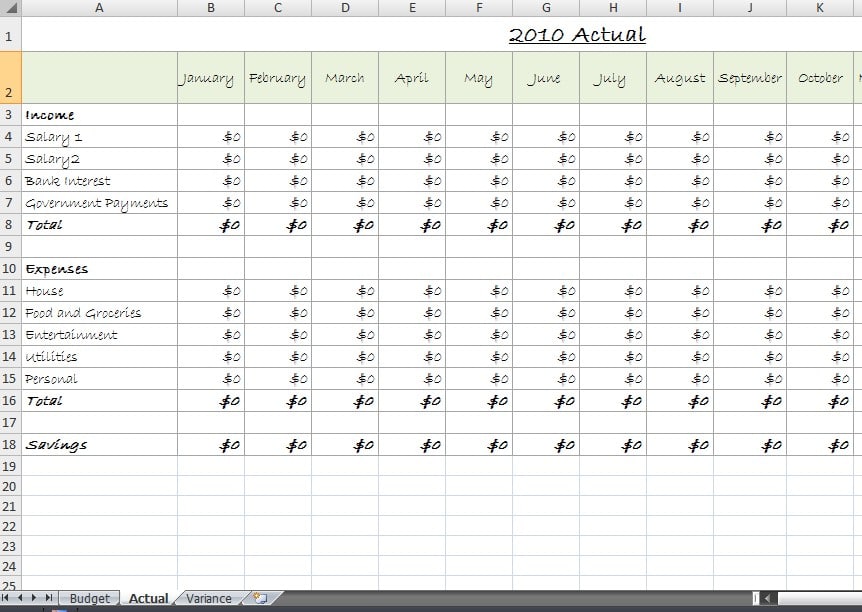Screen dimensions: 862x612
Task: Click Bank Interest value for March
Action: 344,181
